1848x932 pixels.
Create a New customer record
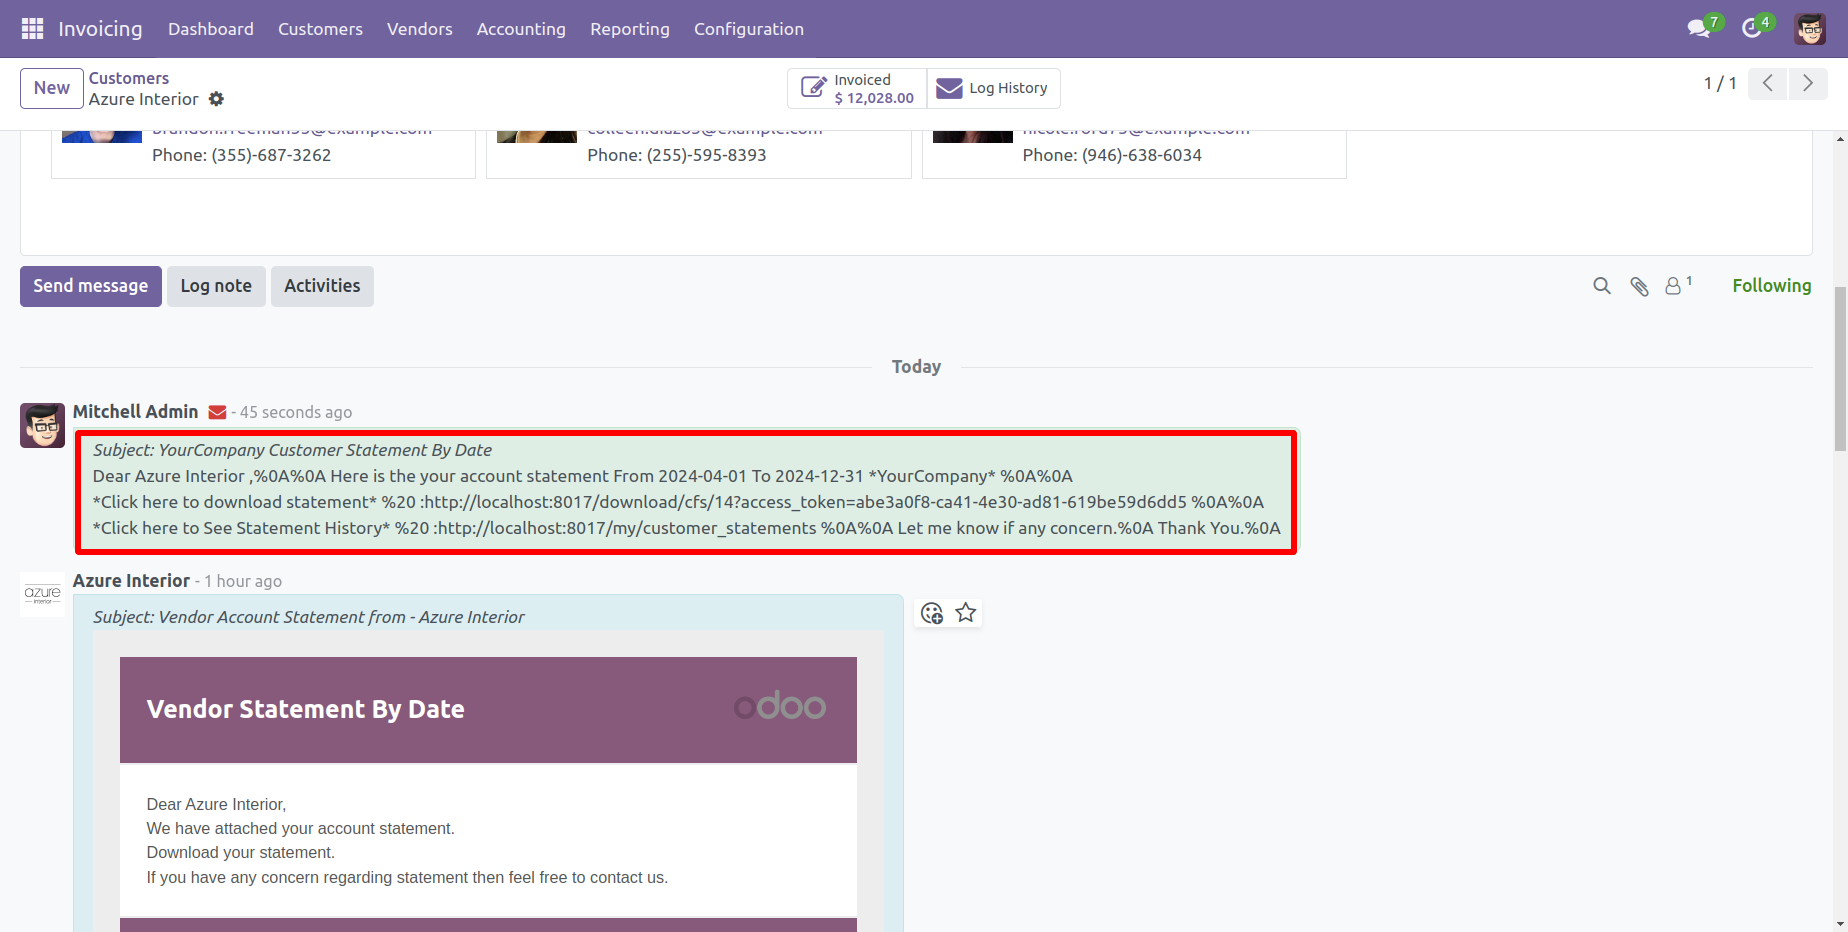52,88
